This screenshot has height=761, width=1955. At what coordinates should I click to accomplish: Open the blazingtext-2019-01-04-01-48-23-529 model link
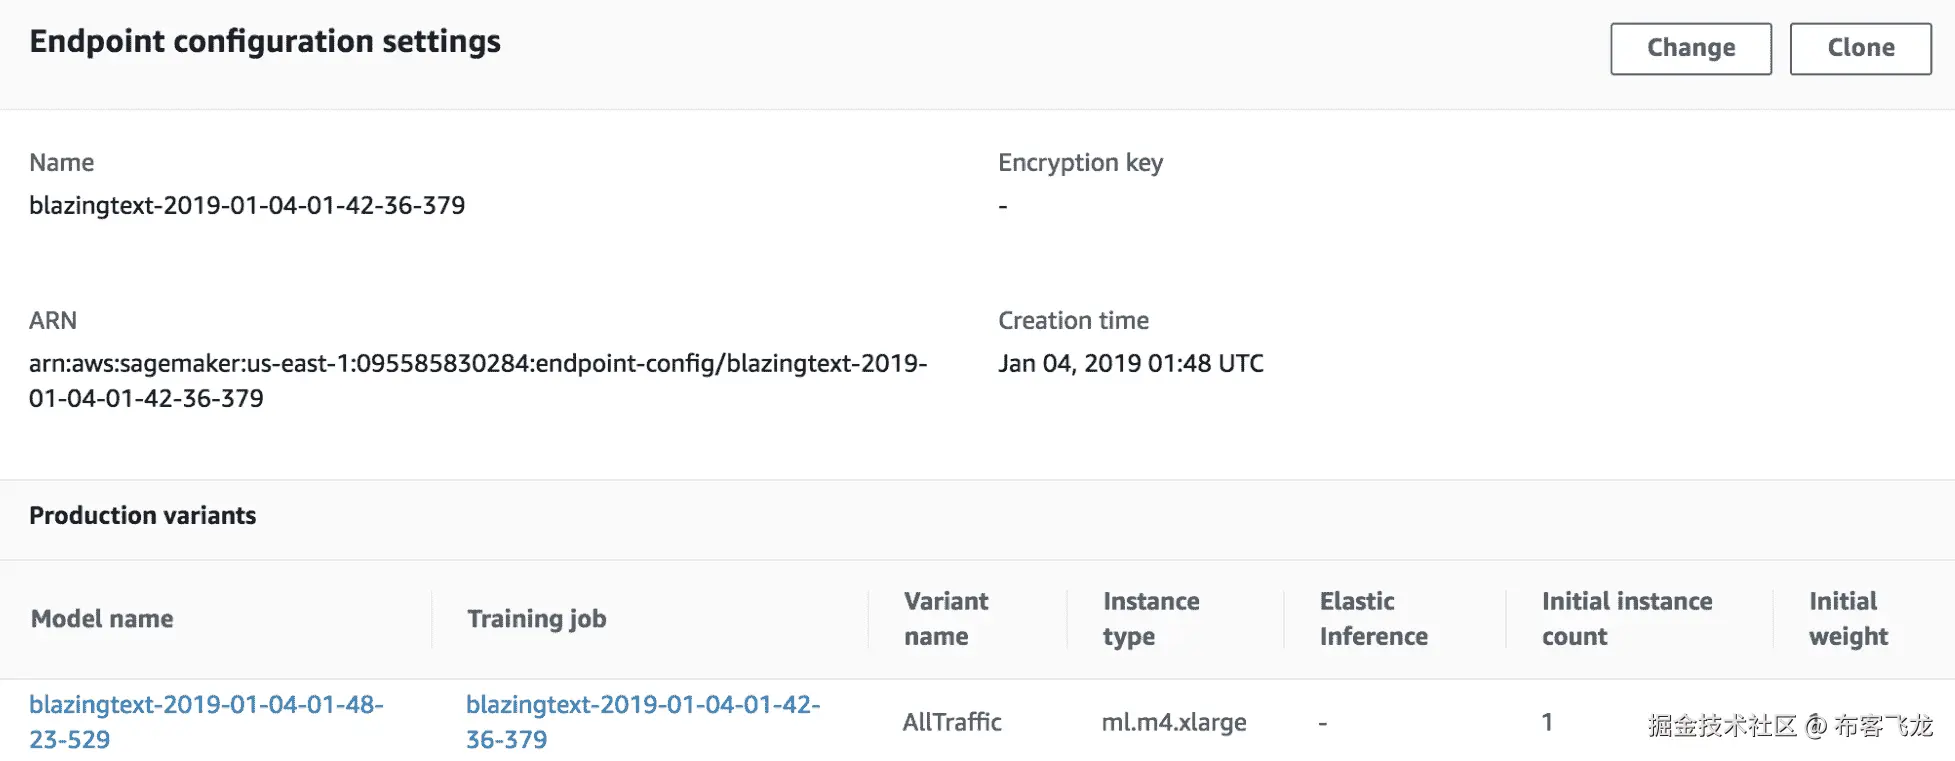point(206,721)
